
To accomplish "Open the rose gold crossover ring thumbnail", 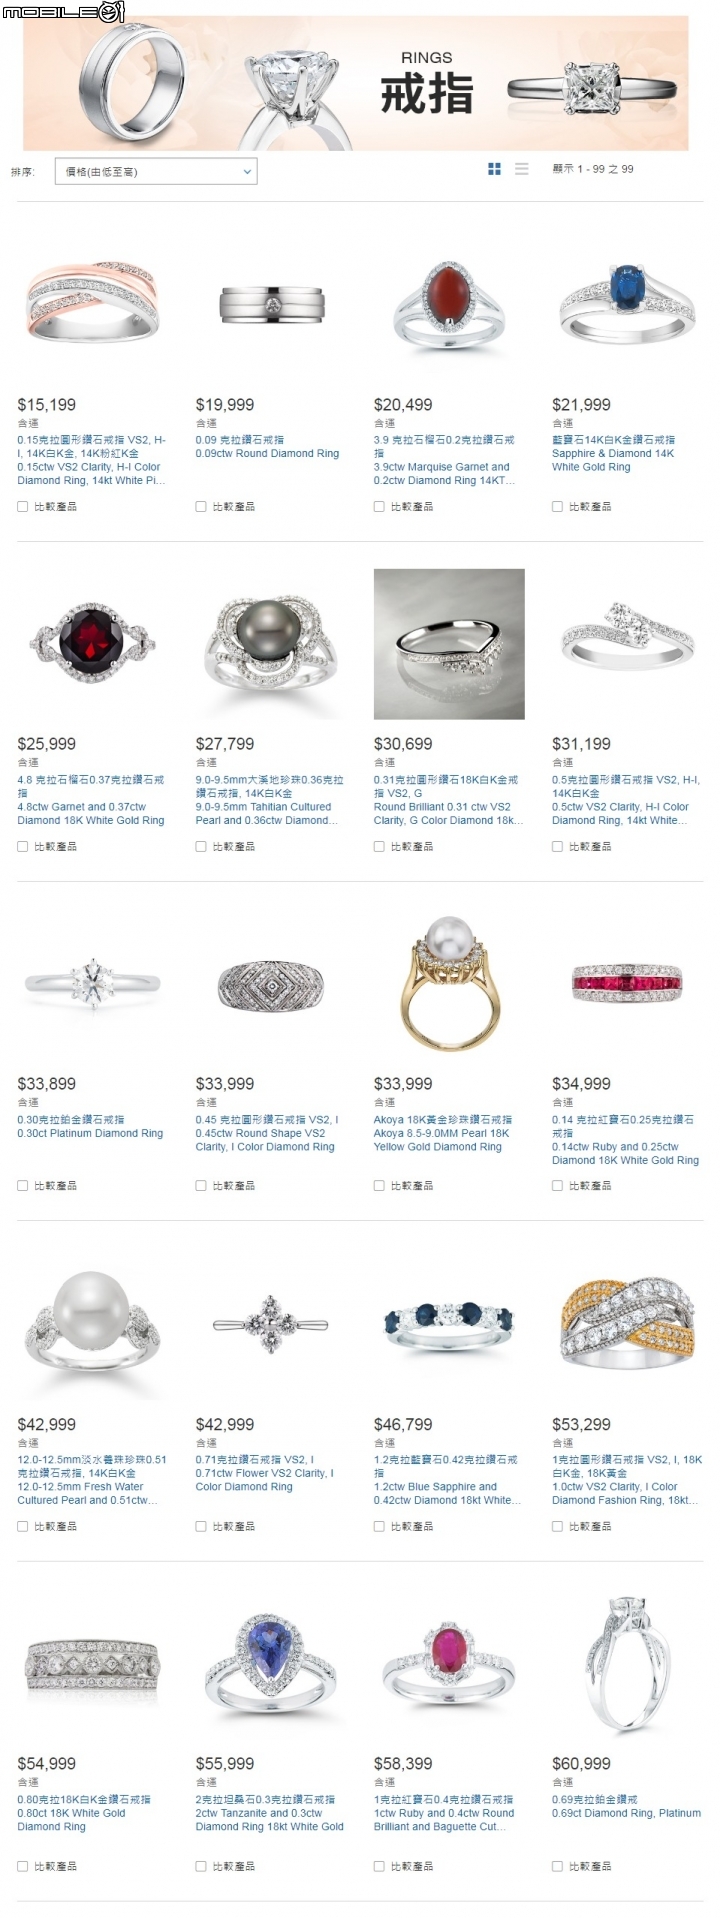I will click(93, 302).
